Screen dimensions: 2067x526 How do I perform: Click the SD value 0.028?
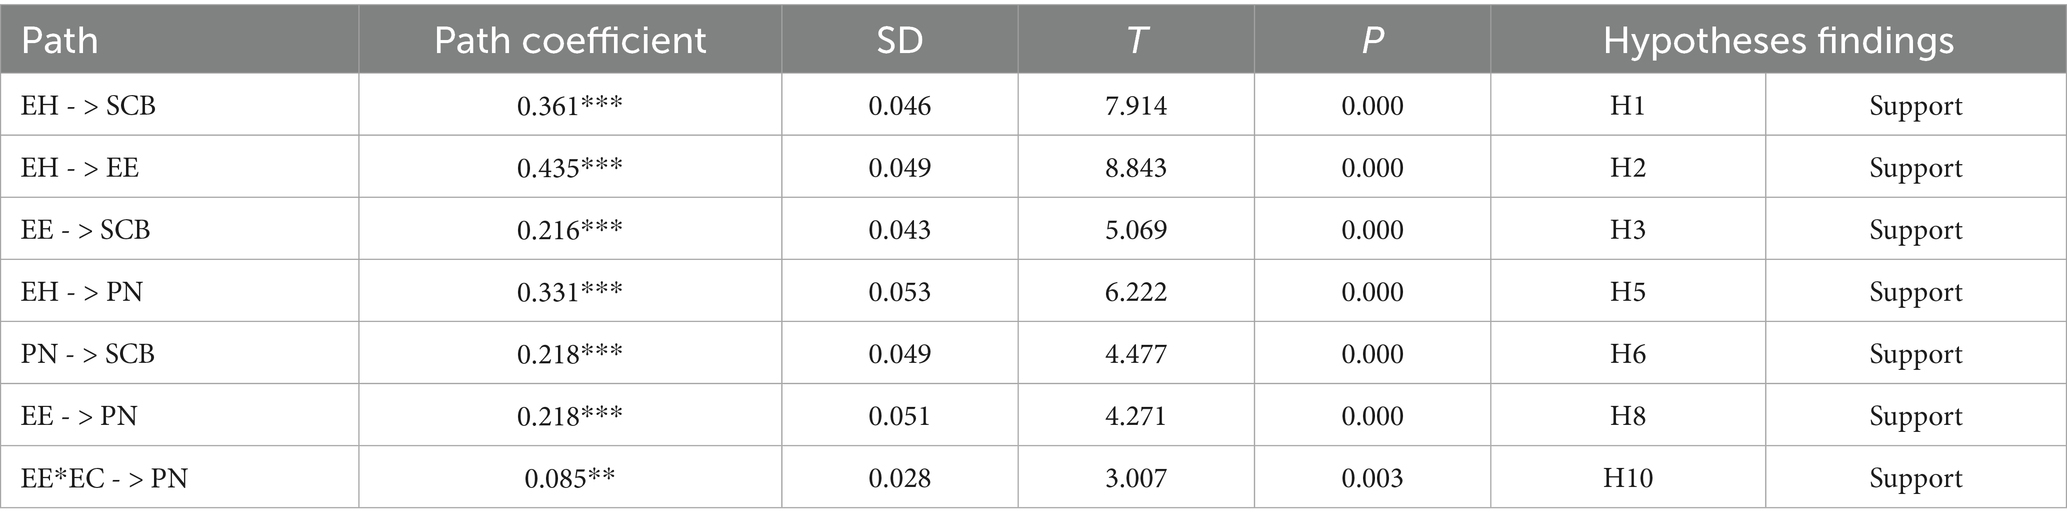(899, 478)
